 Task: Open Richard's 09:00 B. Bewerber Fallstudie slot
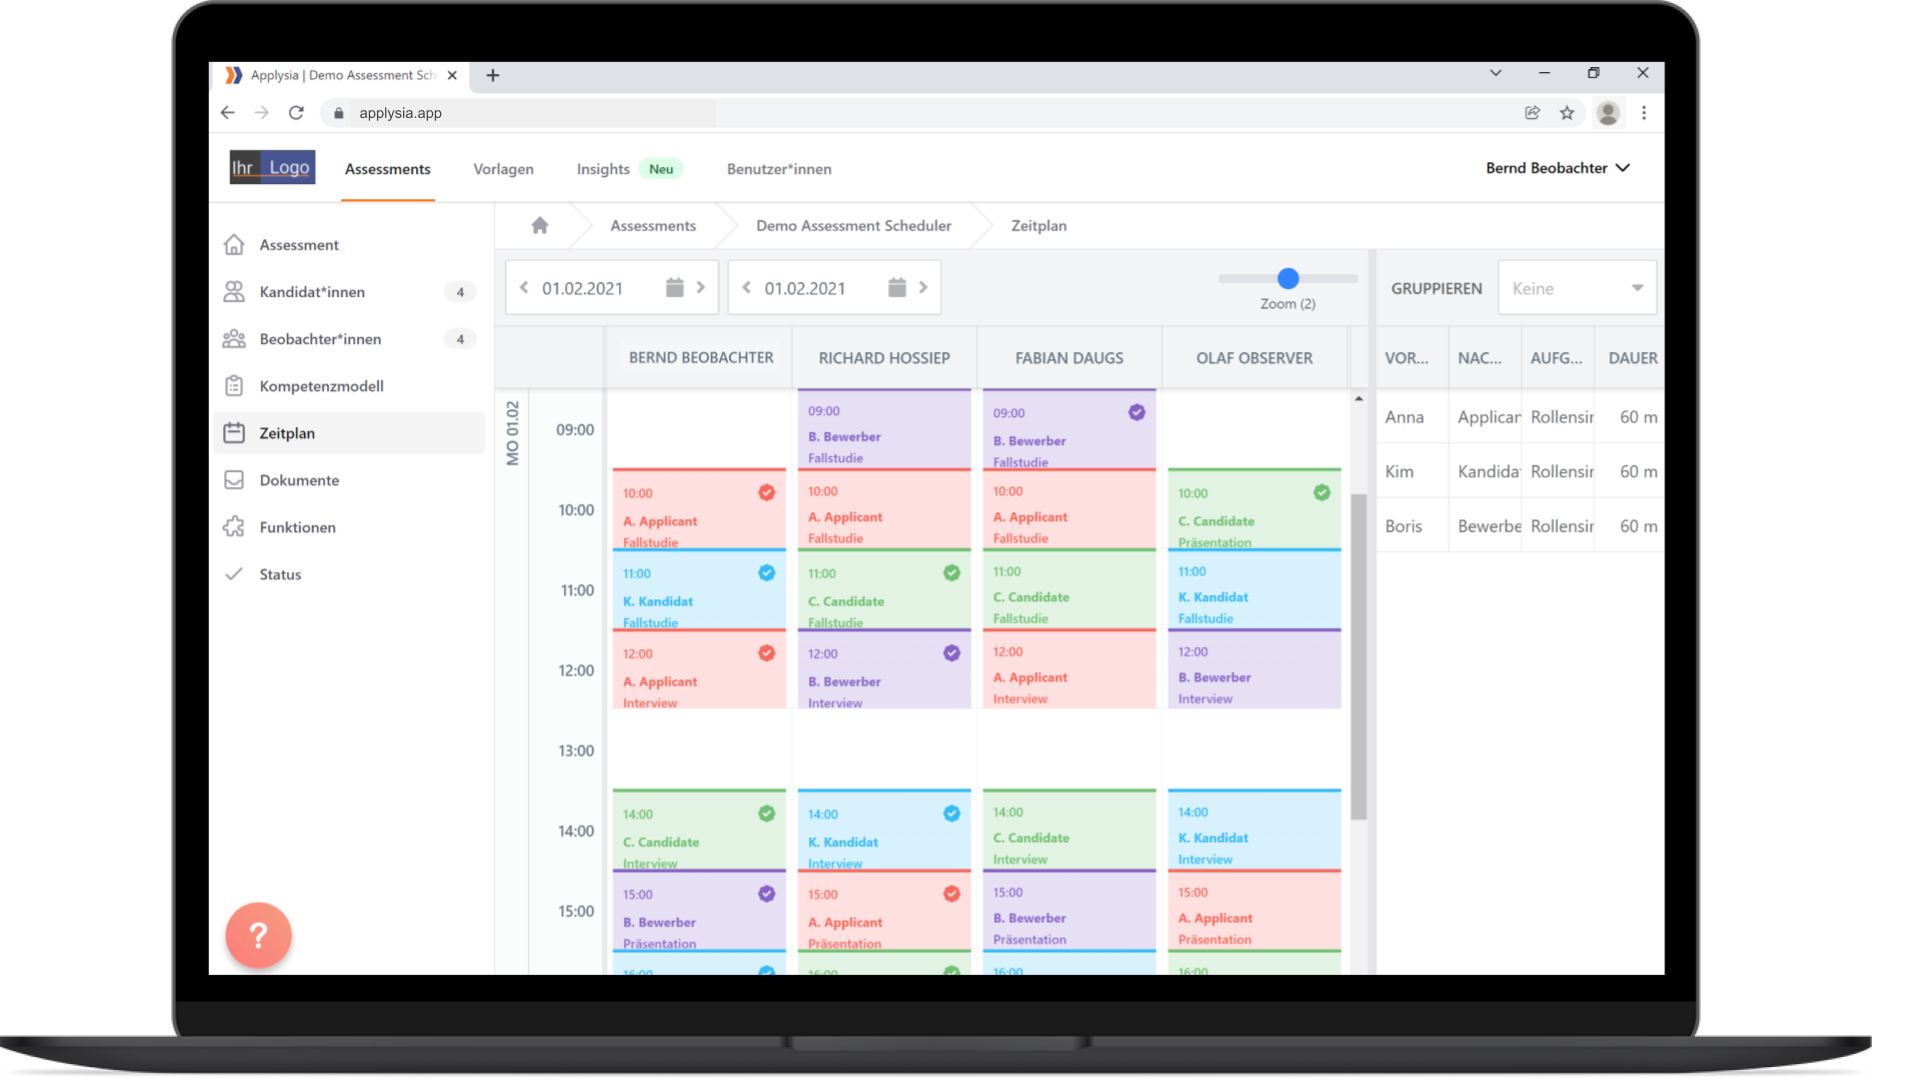point(884,429)
